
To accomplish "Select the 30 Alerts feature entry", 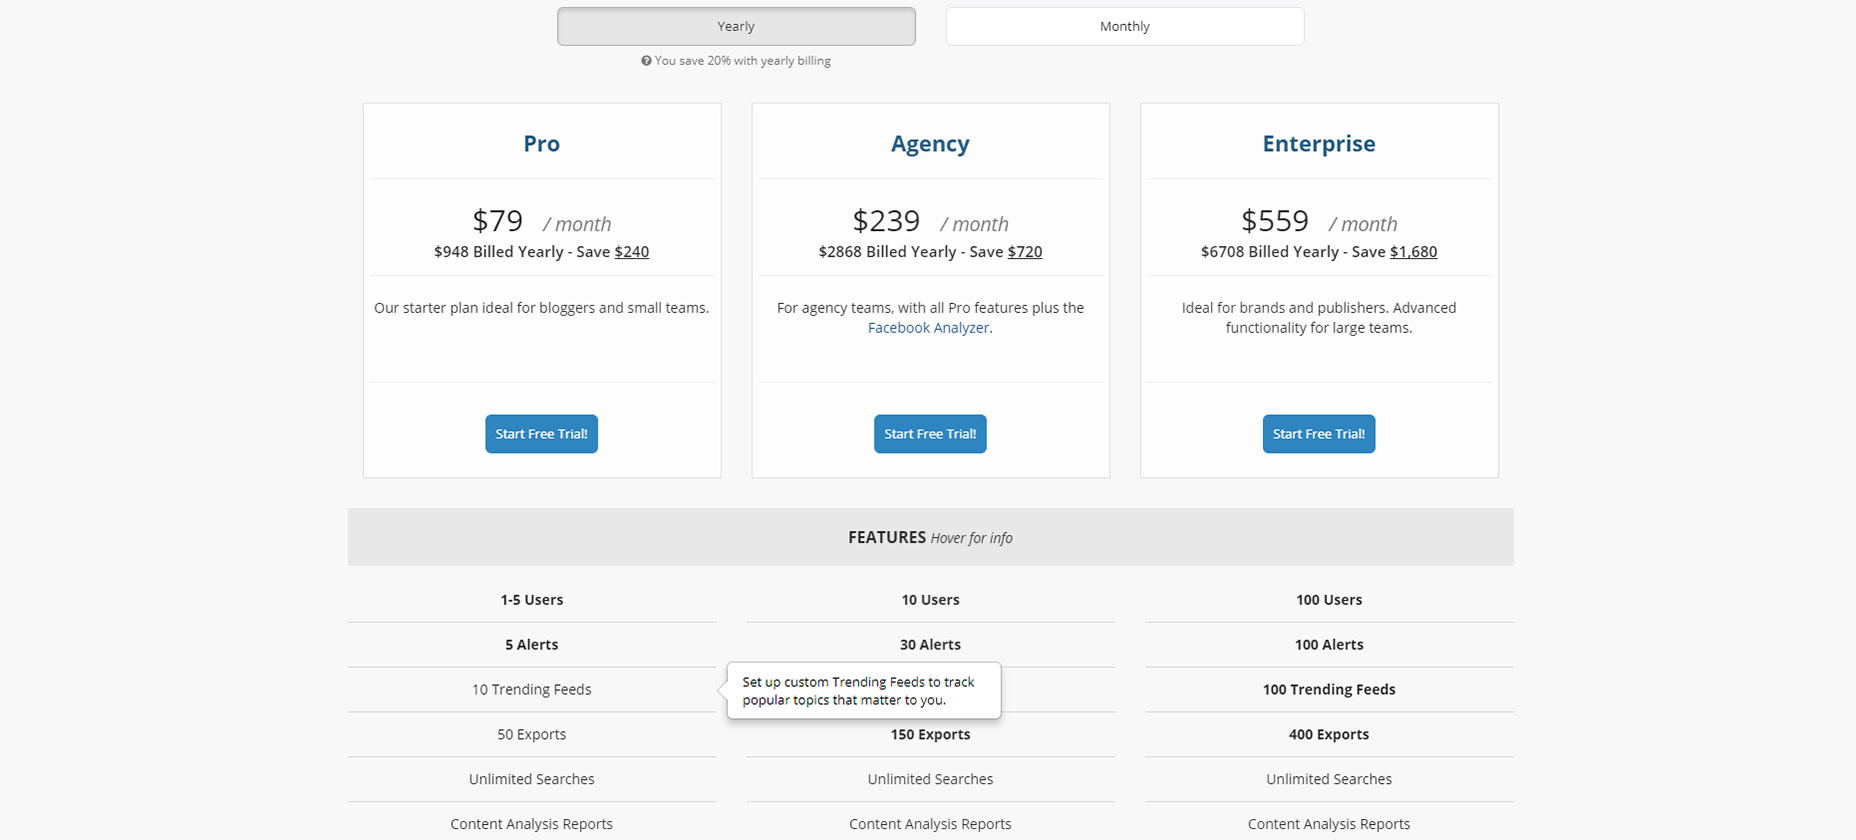I will 930,645.
